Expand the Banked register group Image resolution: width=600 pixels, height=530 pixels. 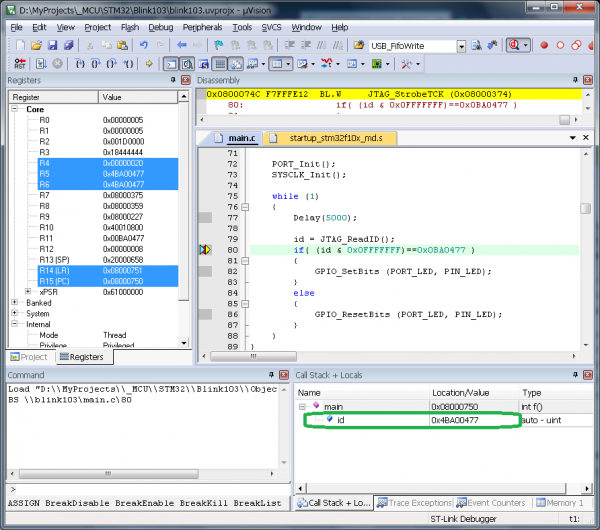(16, 302)
